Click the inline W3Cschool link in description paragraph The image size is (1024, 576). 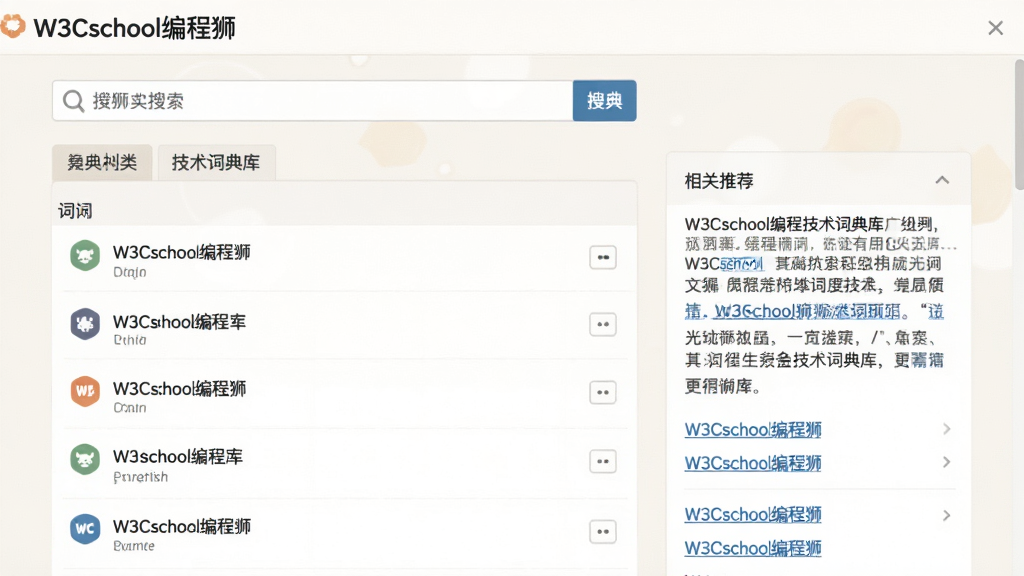(807, 312)
